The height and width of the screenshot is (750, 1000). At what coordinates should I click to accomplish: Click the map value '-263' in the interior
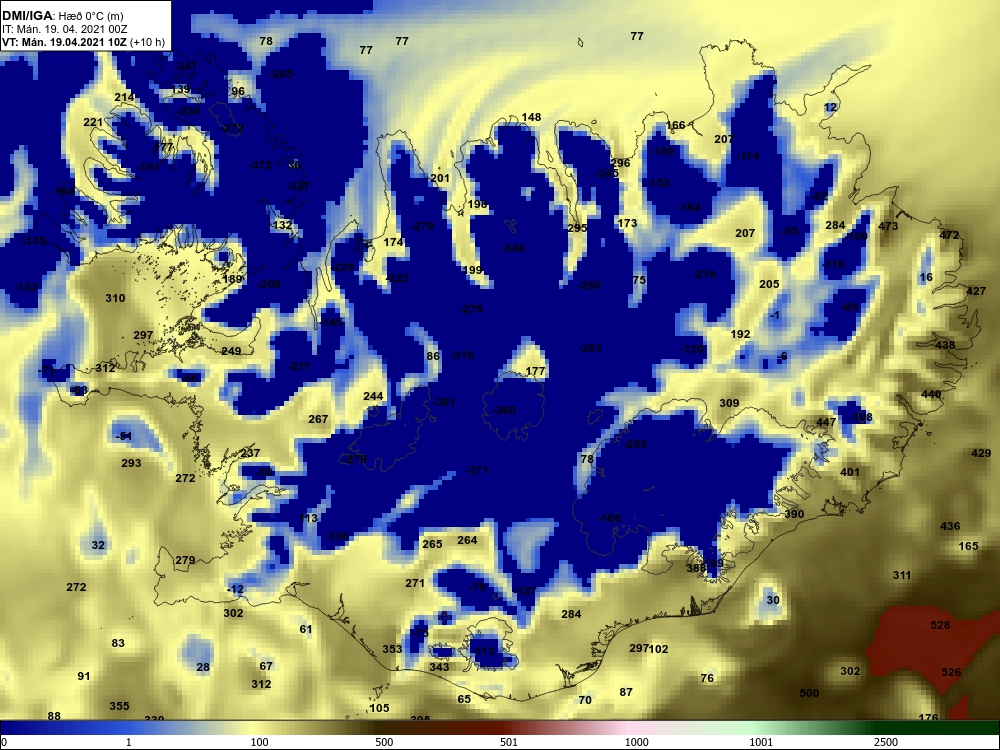tap(590, 348)
